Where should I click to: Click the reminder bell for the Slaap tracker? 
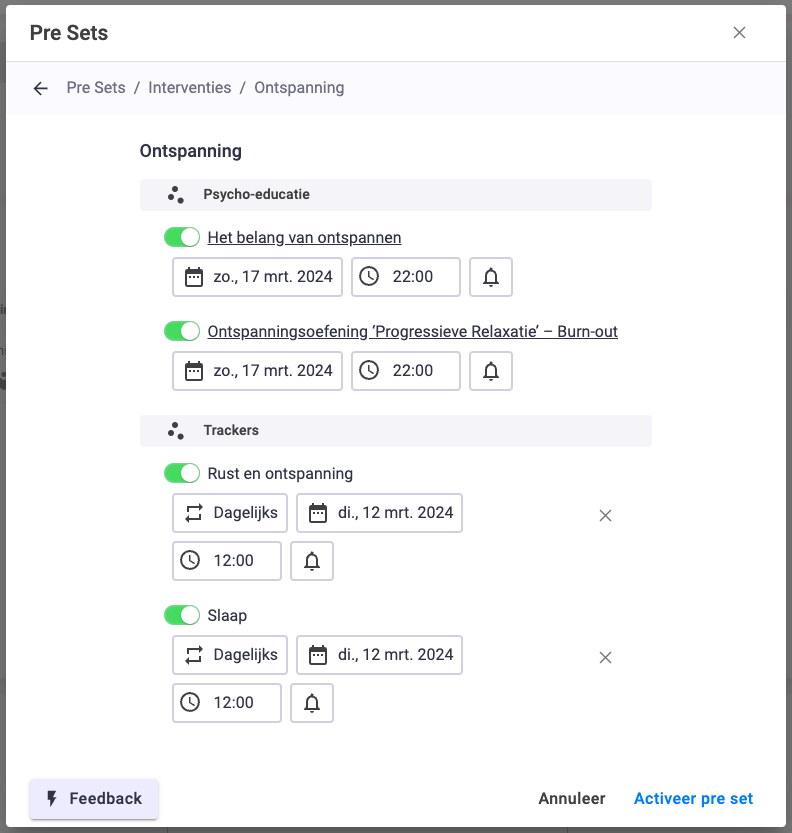pos(312,703)
